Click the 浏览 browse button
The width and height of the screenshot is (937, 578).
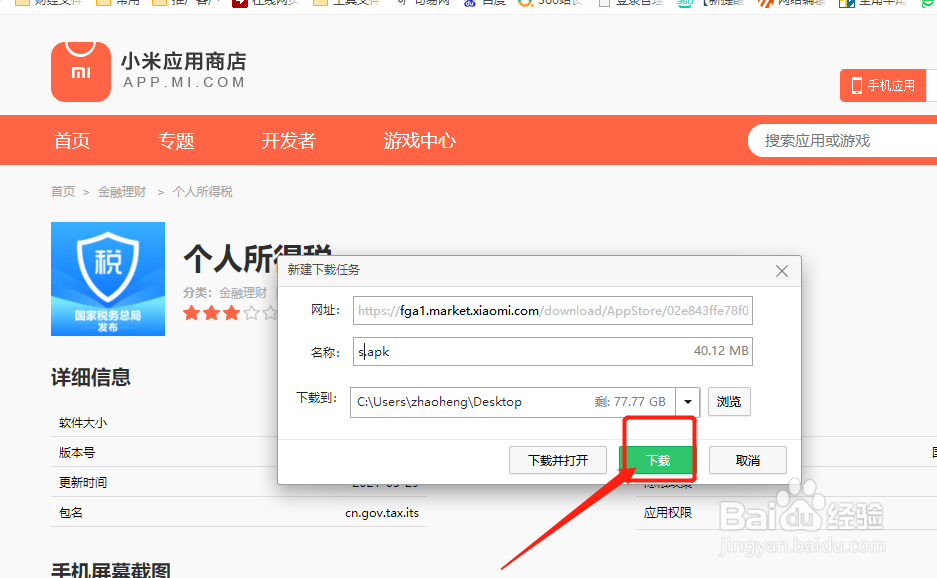729,402
